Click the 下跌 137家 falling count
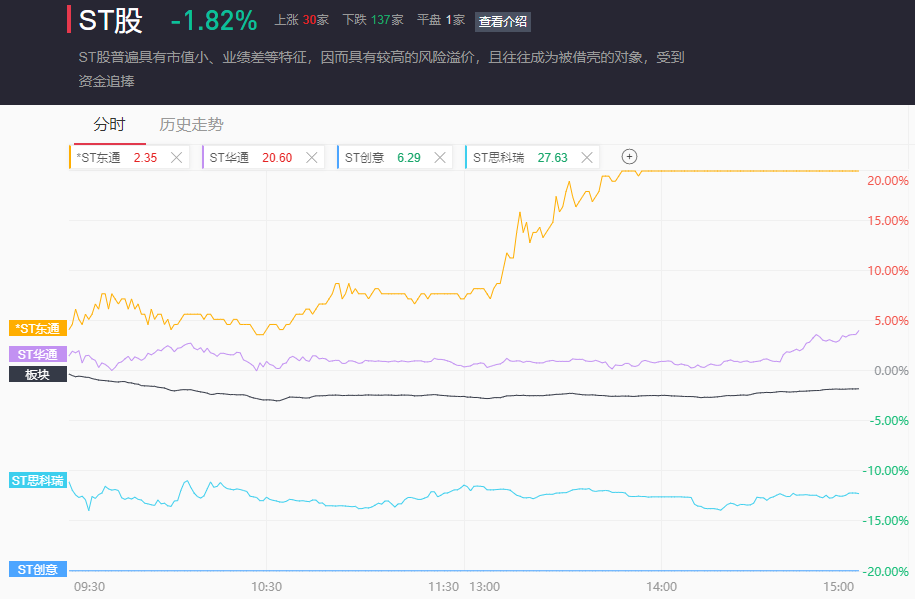This screenshot has height=599, width=915. pos(372,20)
